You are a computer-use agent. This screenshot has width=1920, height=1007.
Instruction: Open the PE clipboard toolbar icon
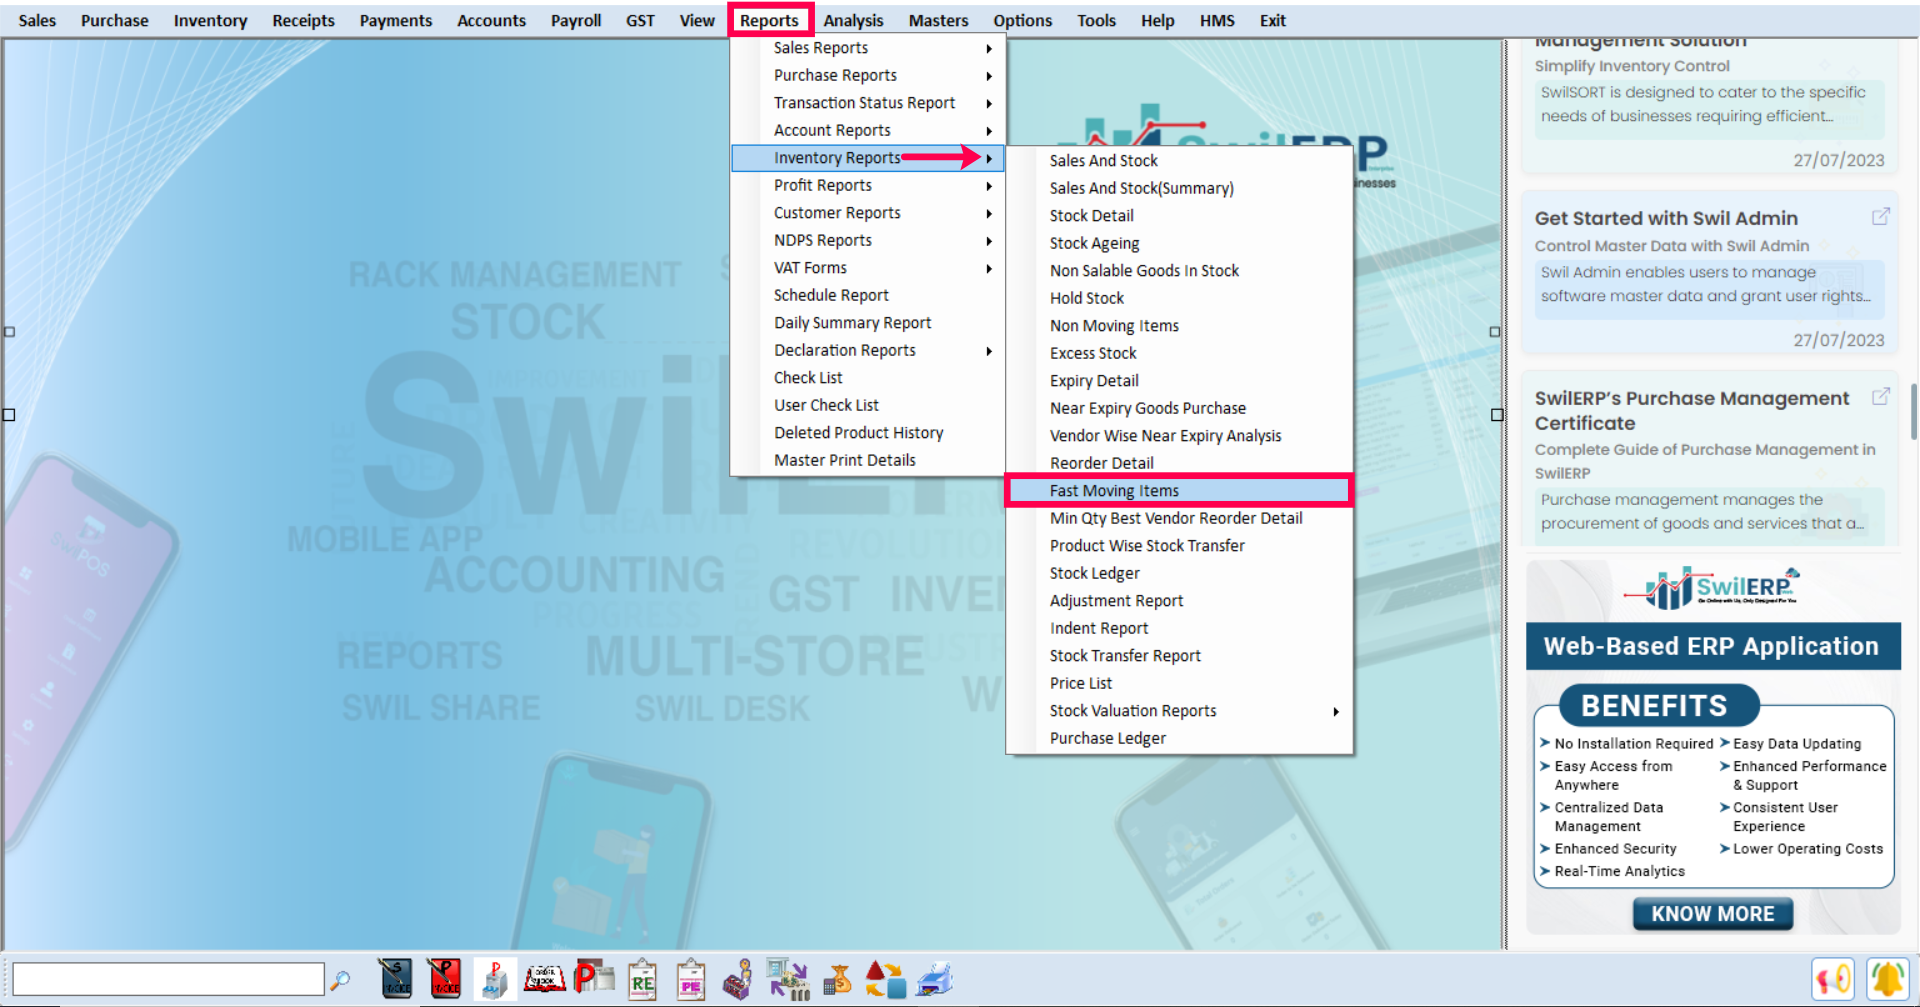coord(691,980)
